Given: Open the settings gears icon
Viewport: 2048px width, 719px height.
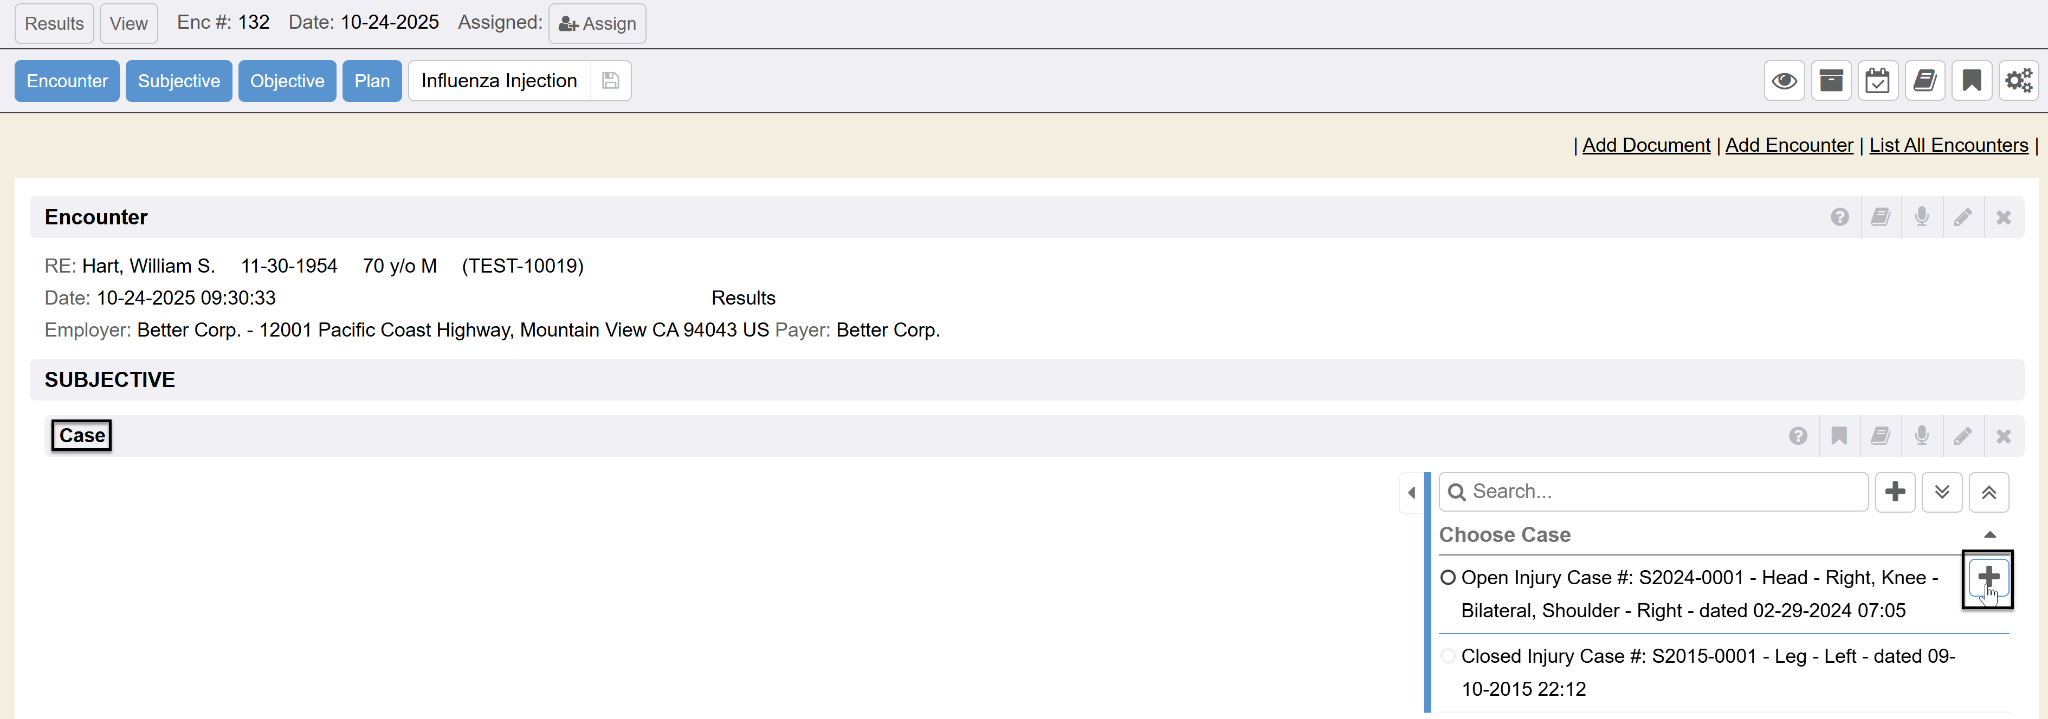Looking at the screenshot, I should pos(2019,81).
